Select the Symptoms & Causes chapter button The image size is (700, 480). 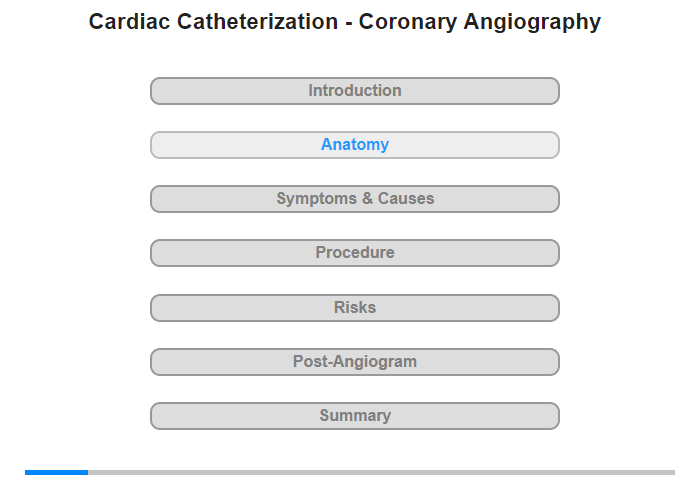(355, 199)
